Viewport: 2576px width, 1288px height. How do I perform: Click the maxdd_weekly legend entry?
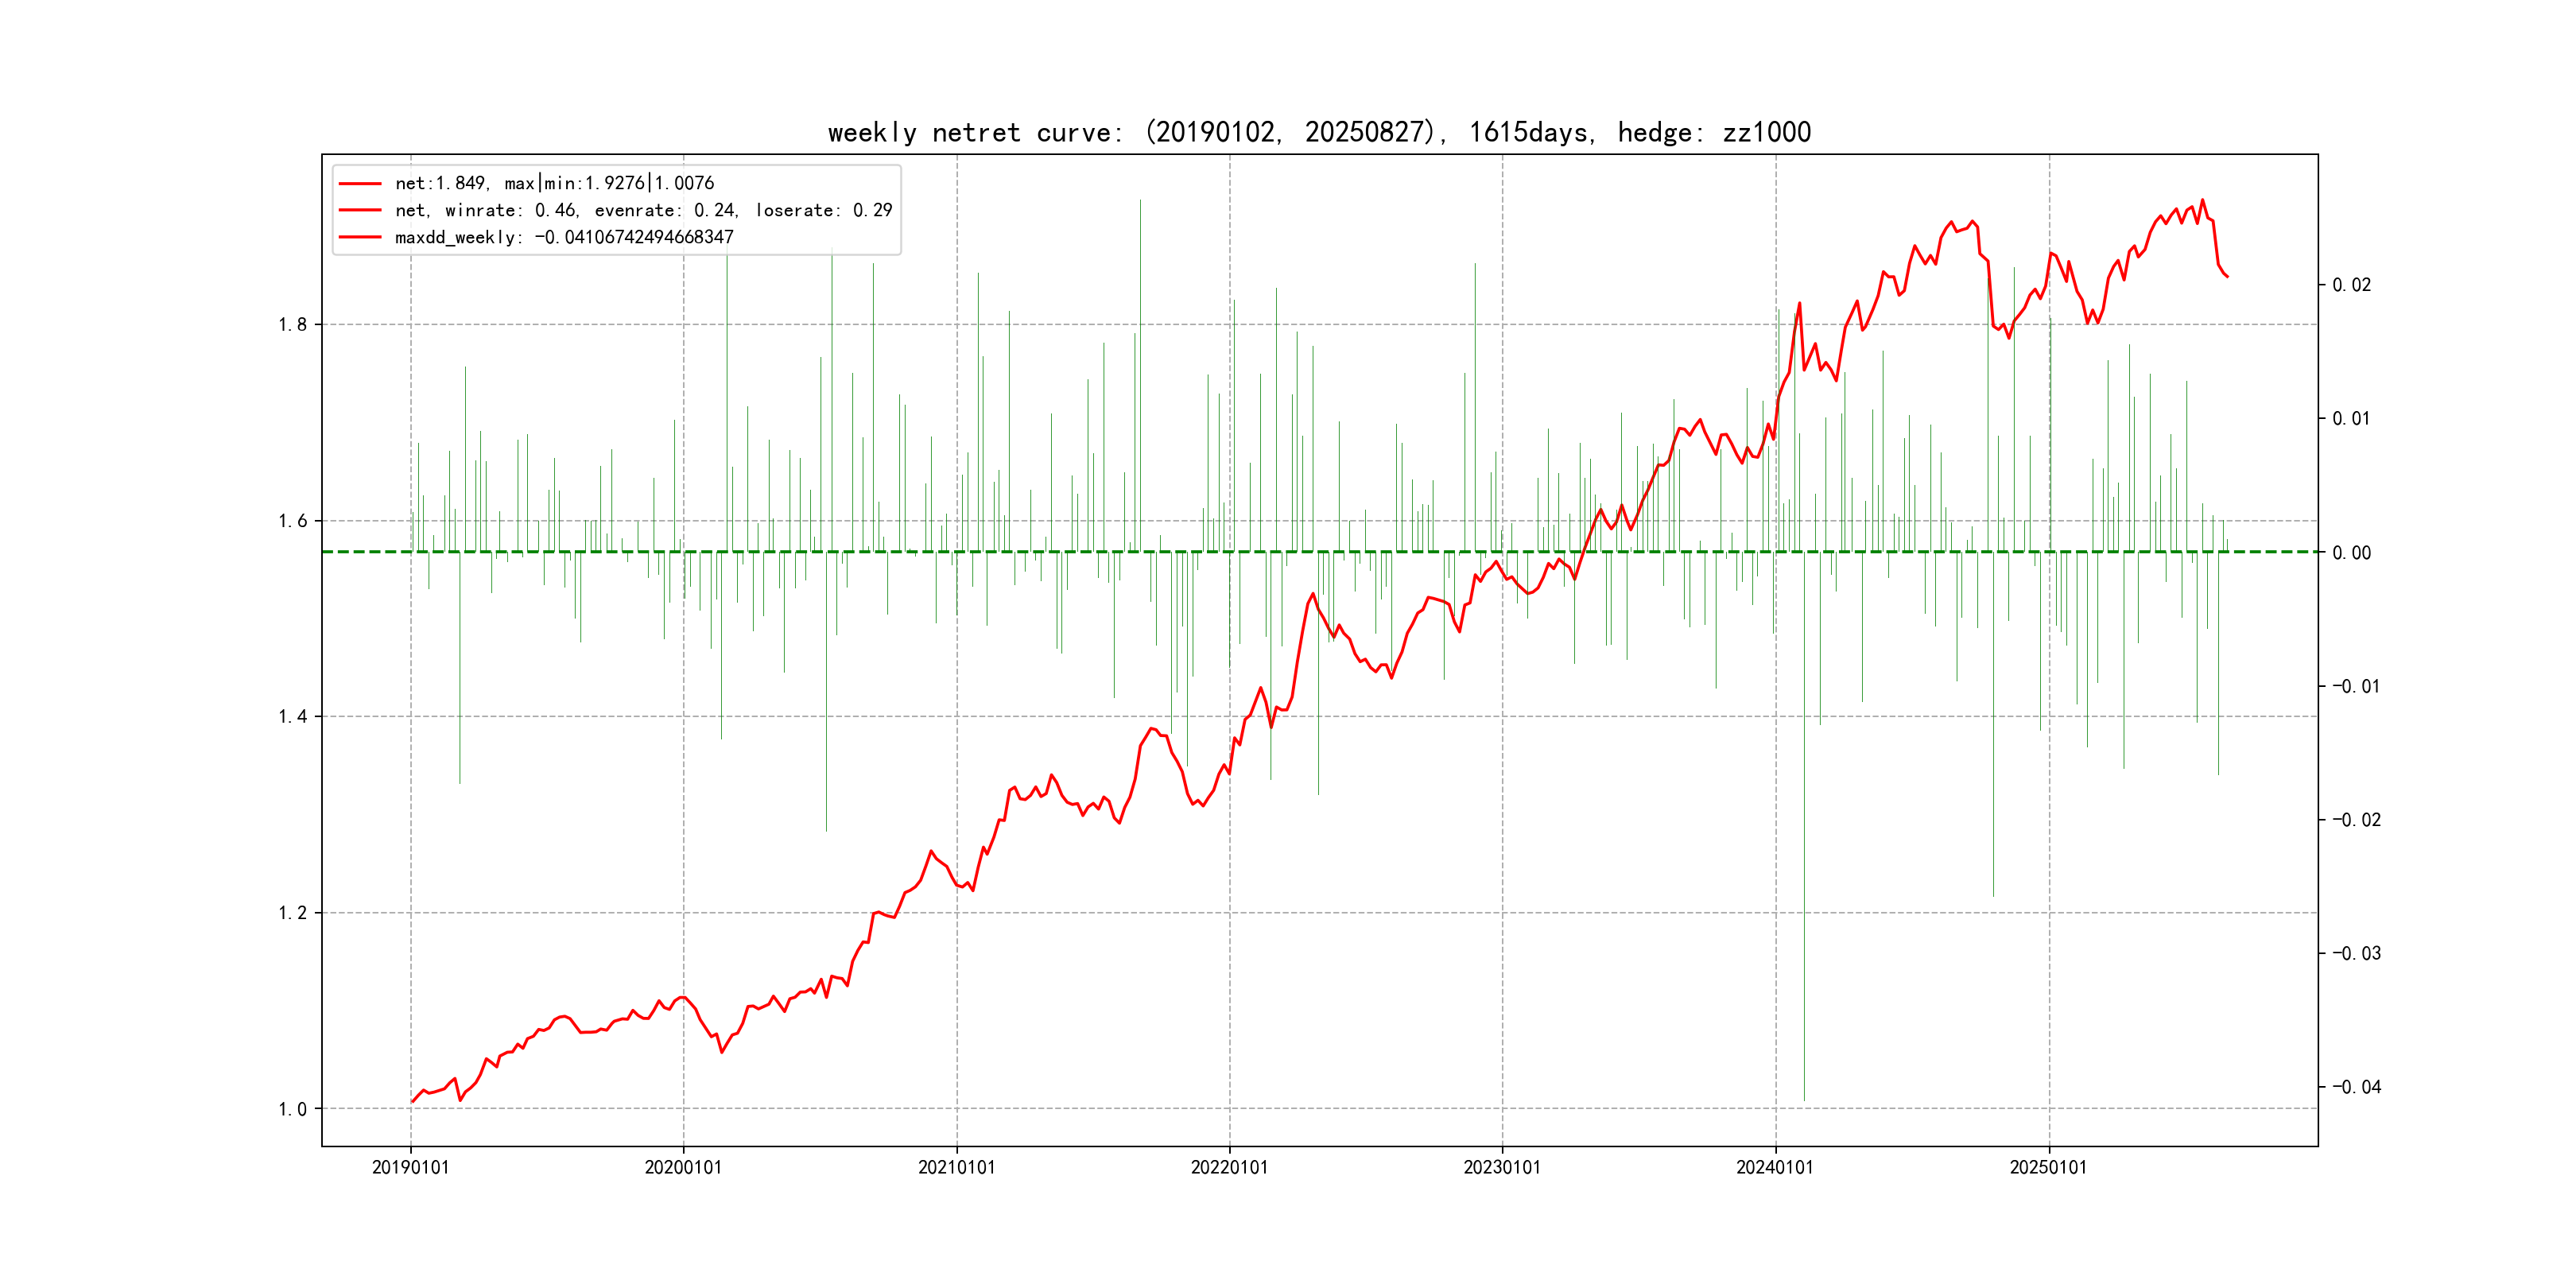564,237
